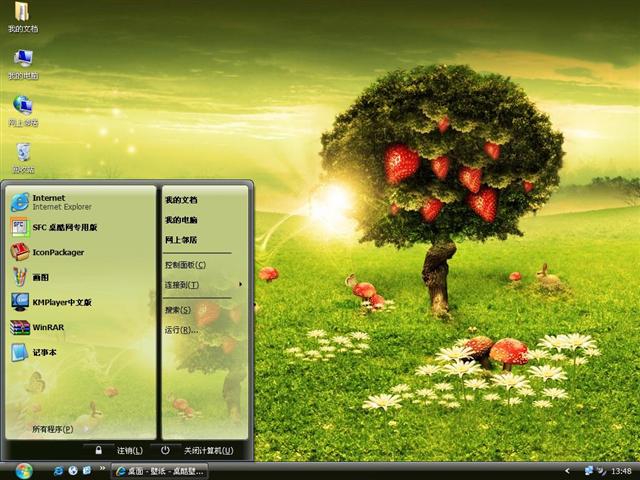Open 控制面板(C) from the Start menu
The width and height of the screenshot is (640, 480).
pyautogui.click(x=185, y=265)
